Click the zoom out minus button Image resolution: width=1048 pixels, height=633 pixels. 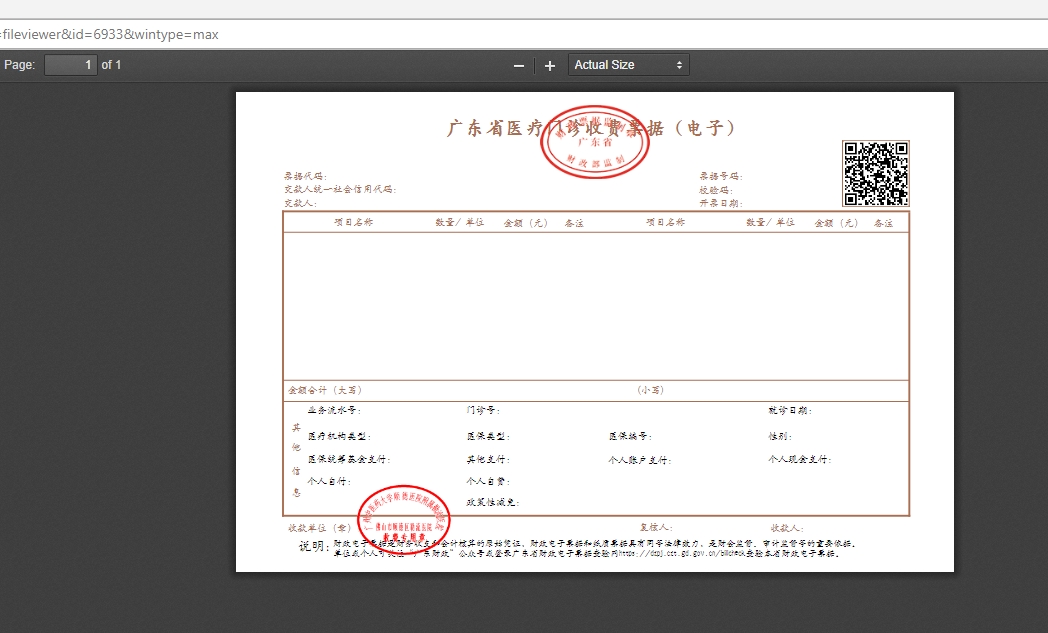(x=518, y=66)
